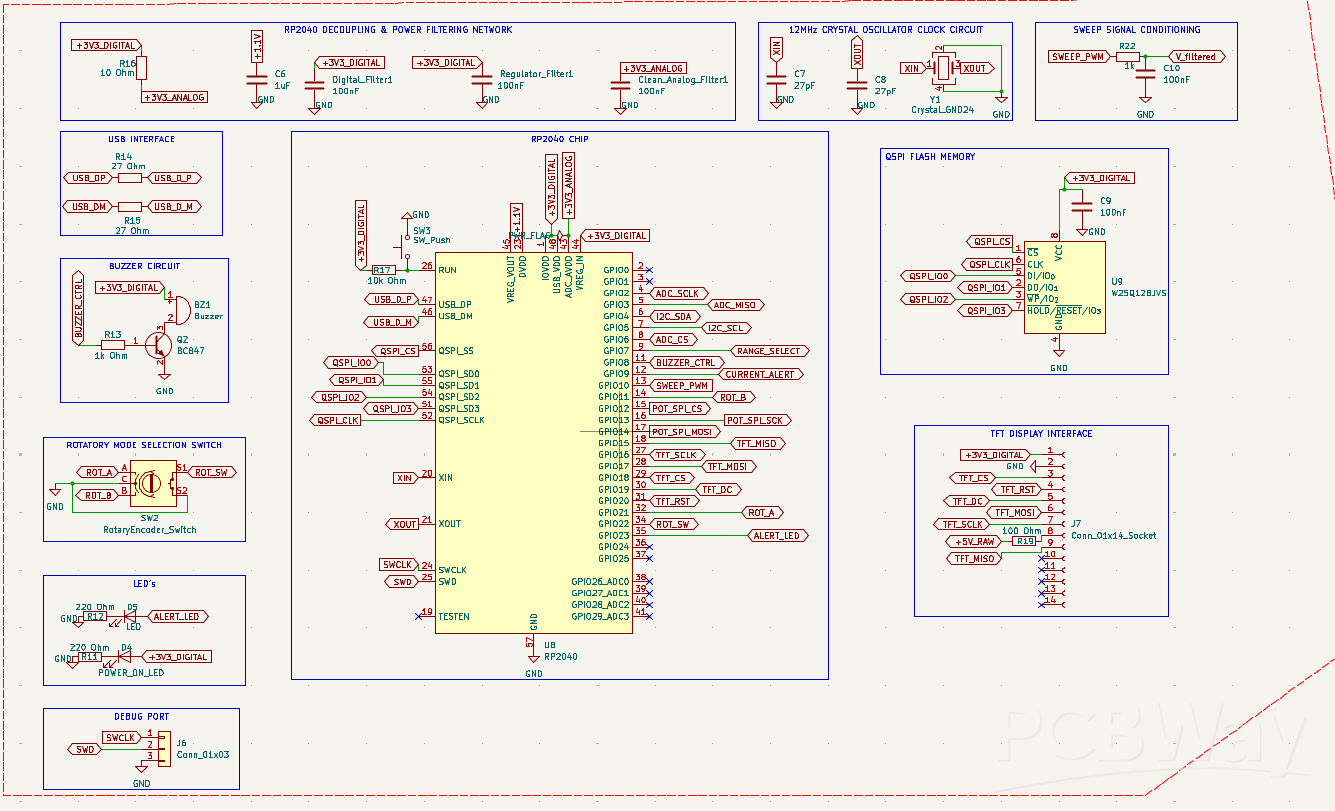Select the D4 power-on LED symbol
Viewport: 1335px width, 811px height.
click(125, 657)
